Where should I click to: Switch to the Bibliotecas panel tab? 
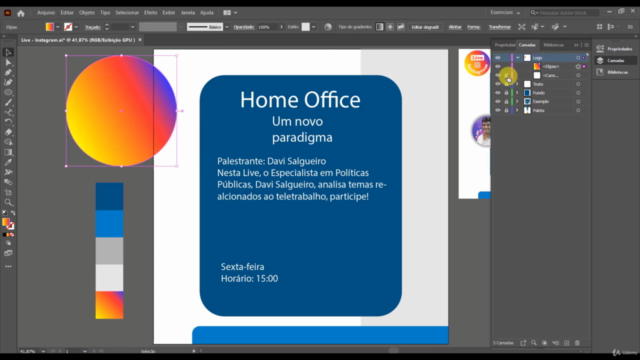tap(553, 45)
